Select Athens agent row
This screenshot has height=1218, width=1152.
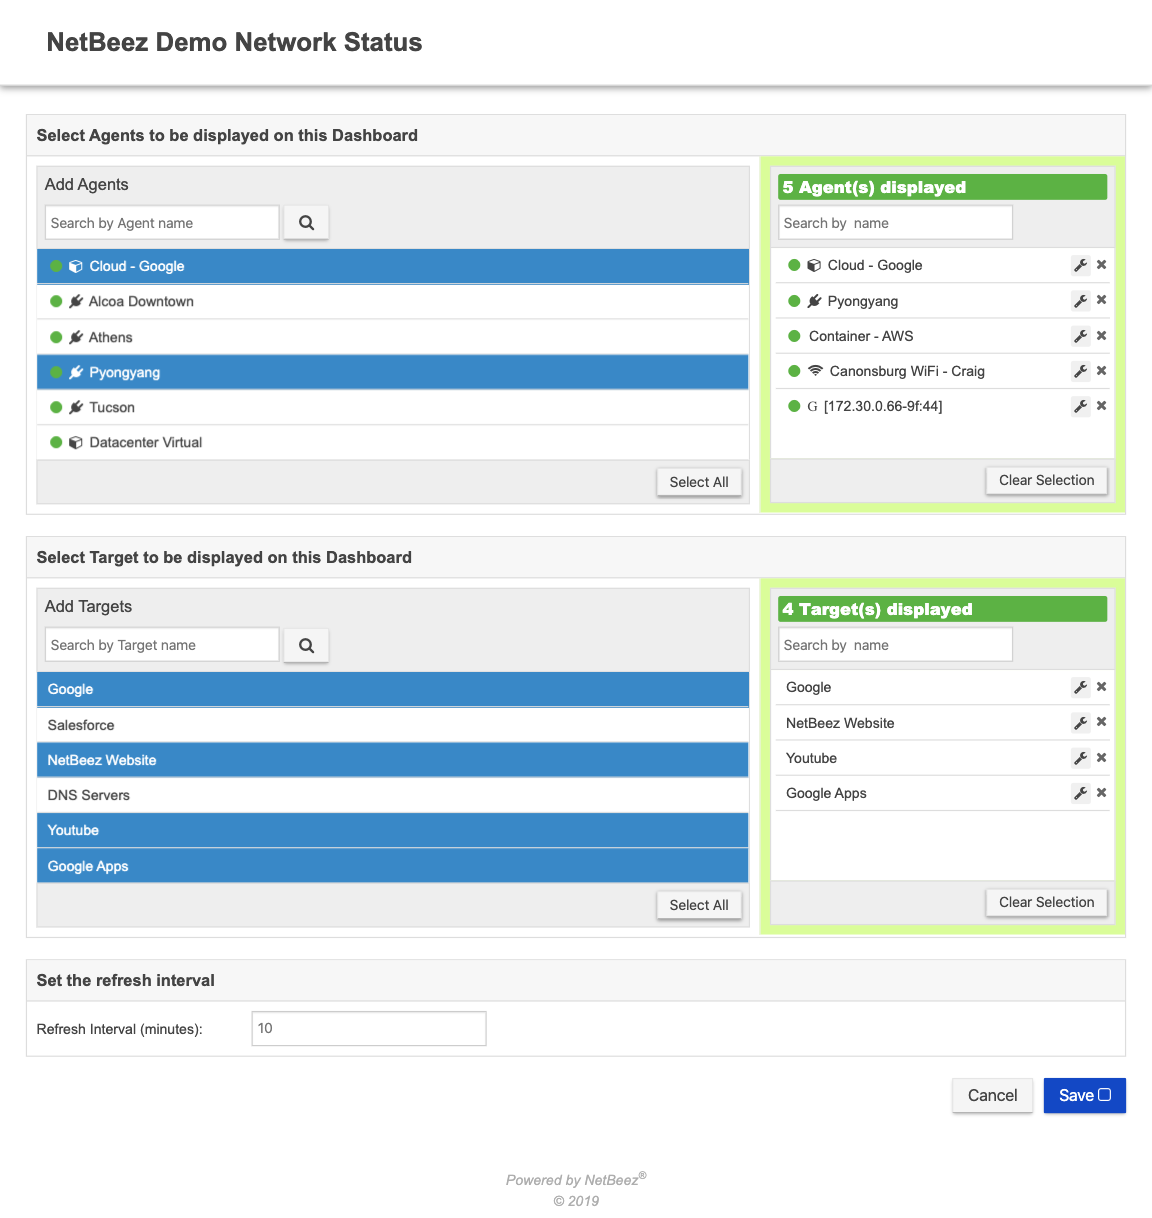tap(393, 337)
